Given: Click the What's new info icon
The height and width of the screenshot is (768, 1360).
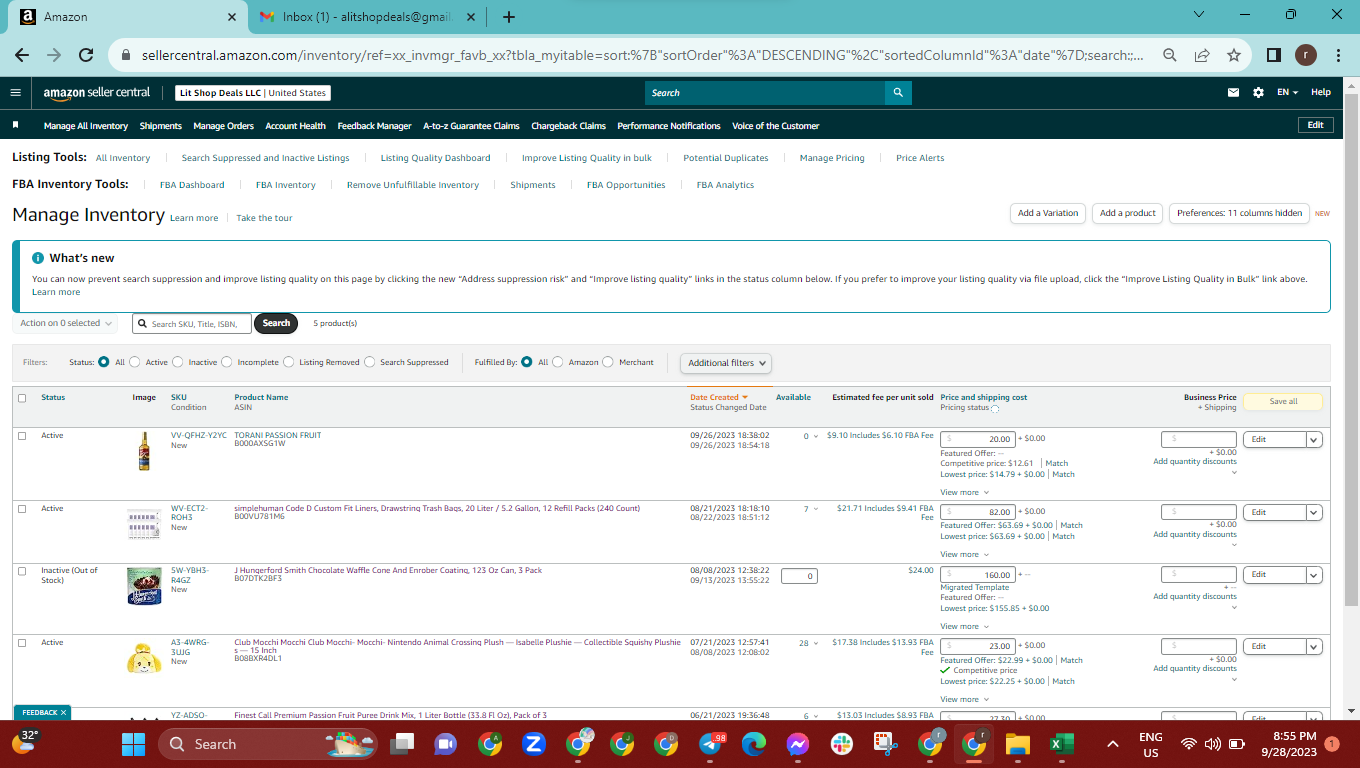Looking at the screenshot, I should (x=38, y=258).
